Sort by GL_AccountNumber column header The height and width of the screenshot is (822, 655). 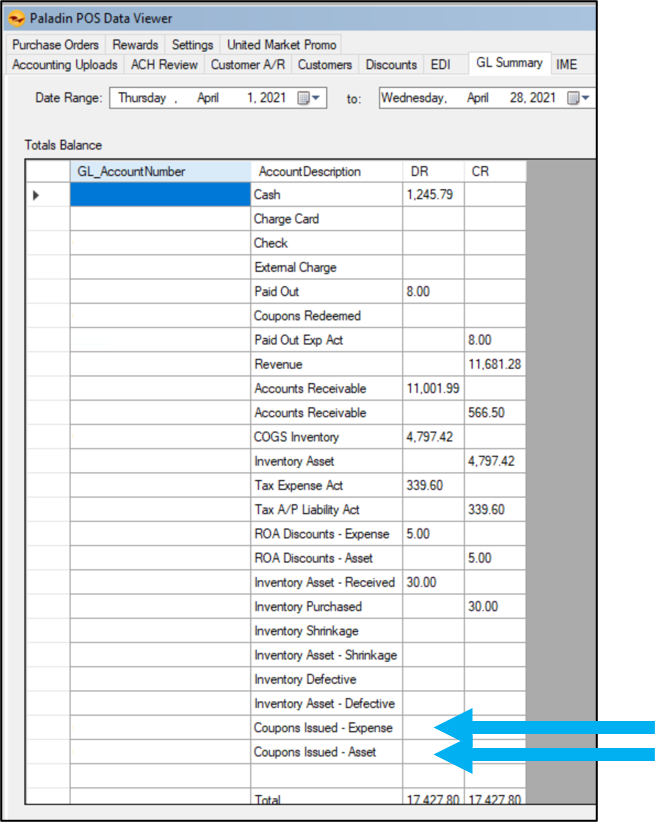[160, 171]
